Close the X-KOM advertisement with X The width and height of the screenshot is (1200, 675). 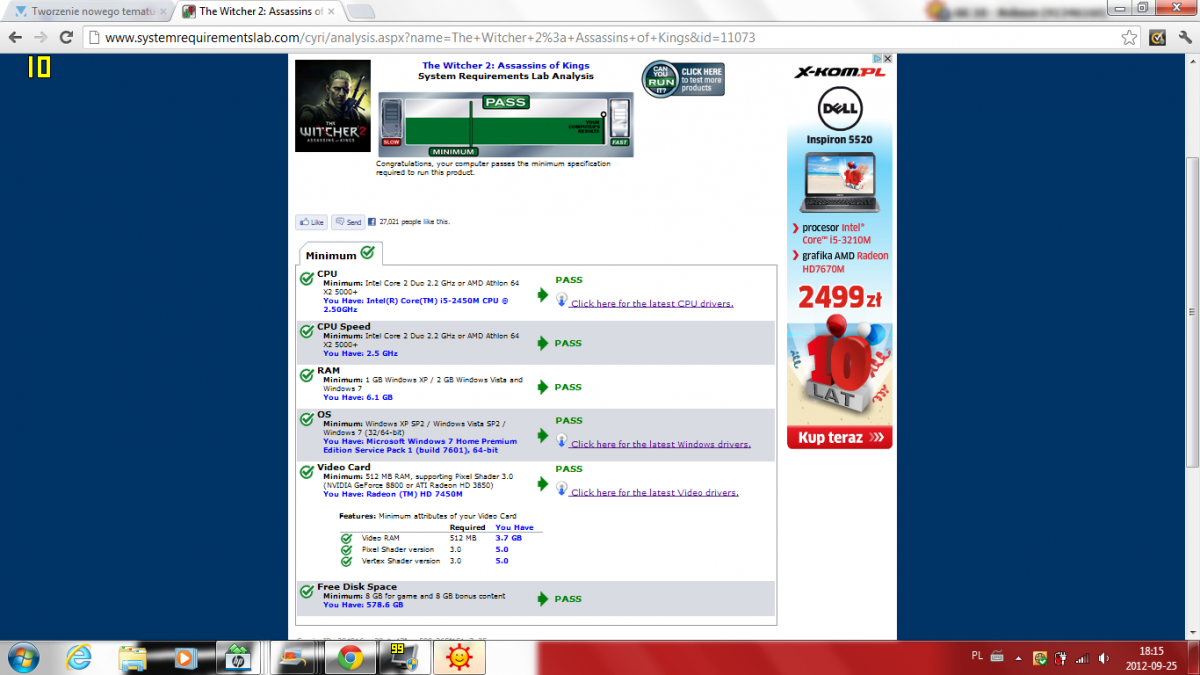coord(887,59)
